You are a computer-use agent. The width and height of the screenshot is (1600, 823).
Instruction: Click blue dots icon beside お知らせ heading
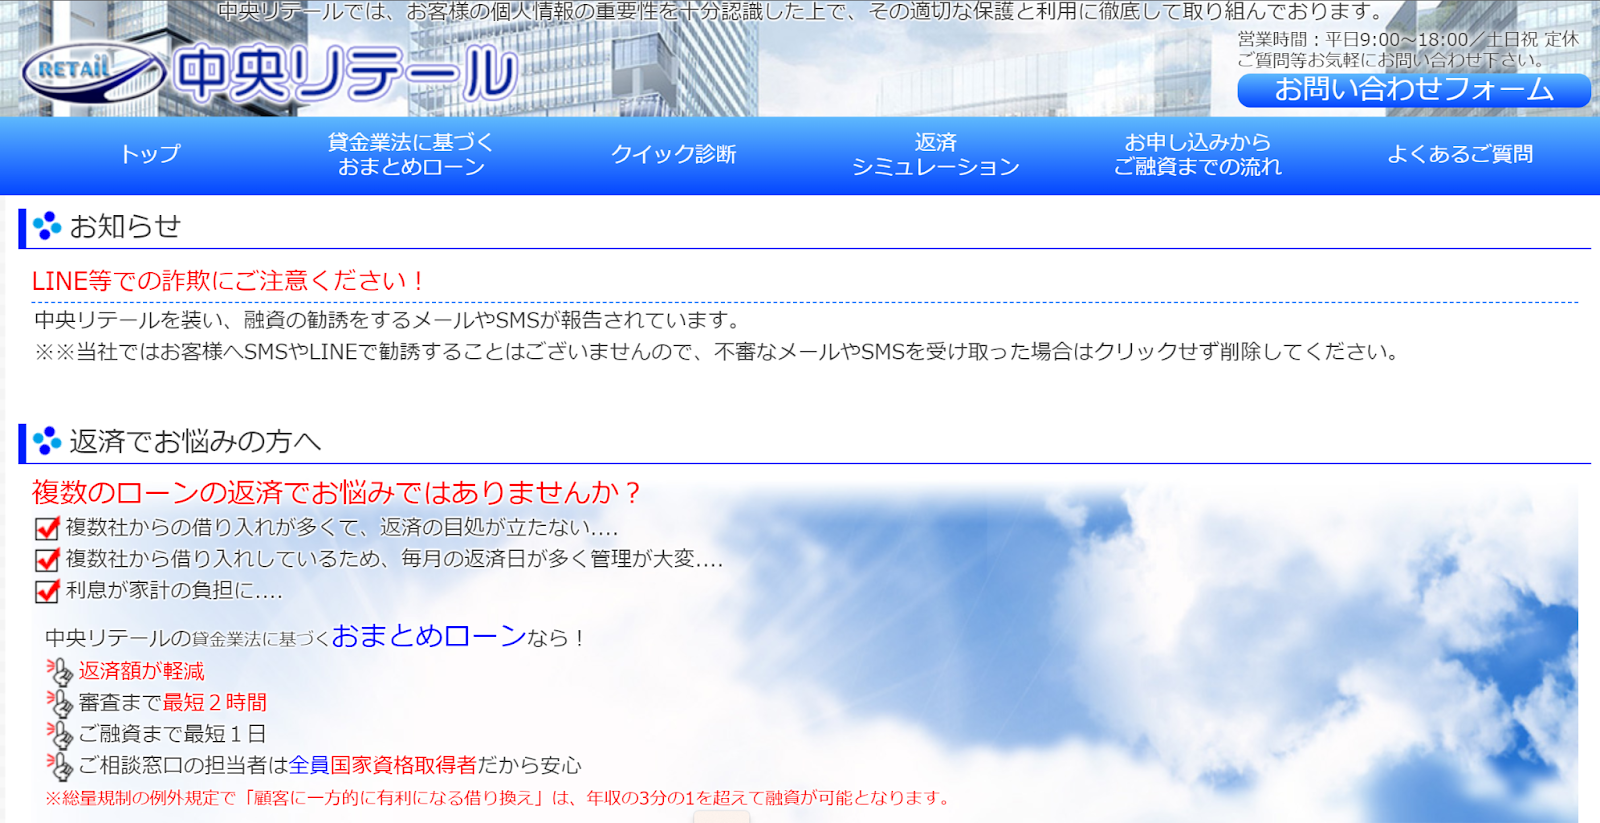click(46, 226)
